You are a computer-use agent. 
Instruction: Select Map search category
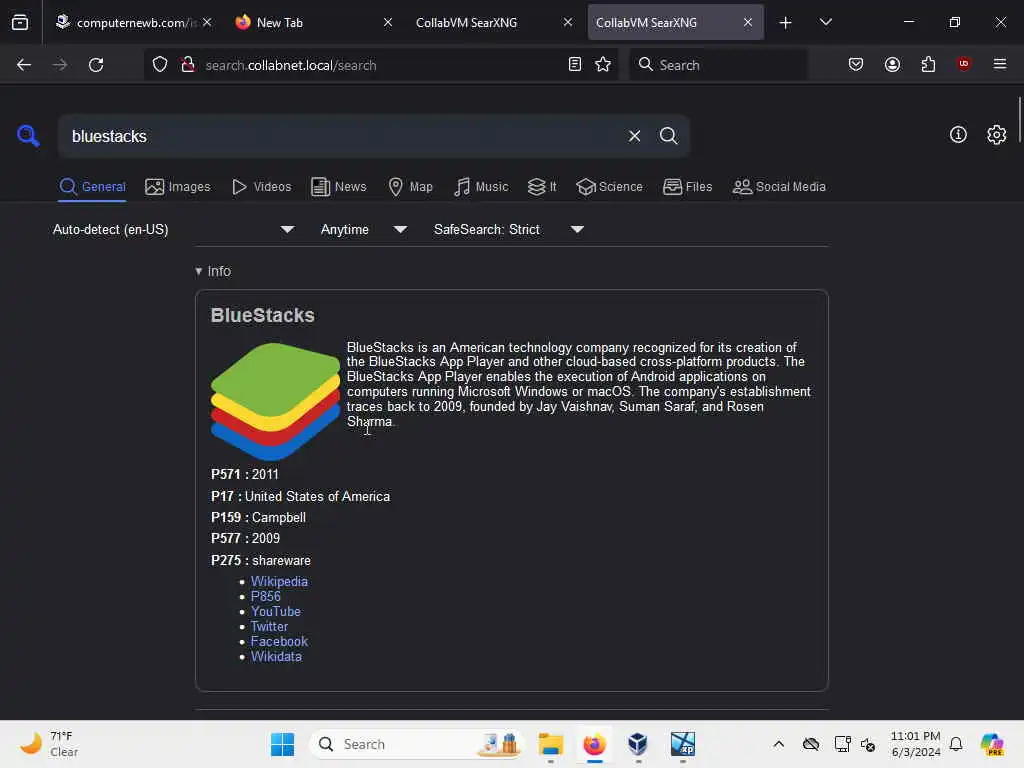410,187
